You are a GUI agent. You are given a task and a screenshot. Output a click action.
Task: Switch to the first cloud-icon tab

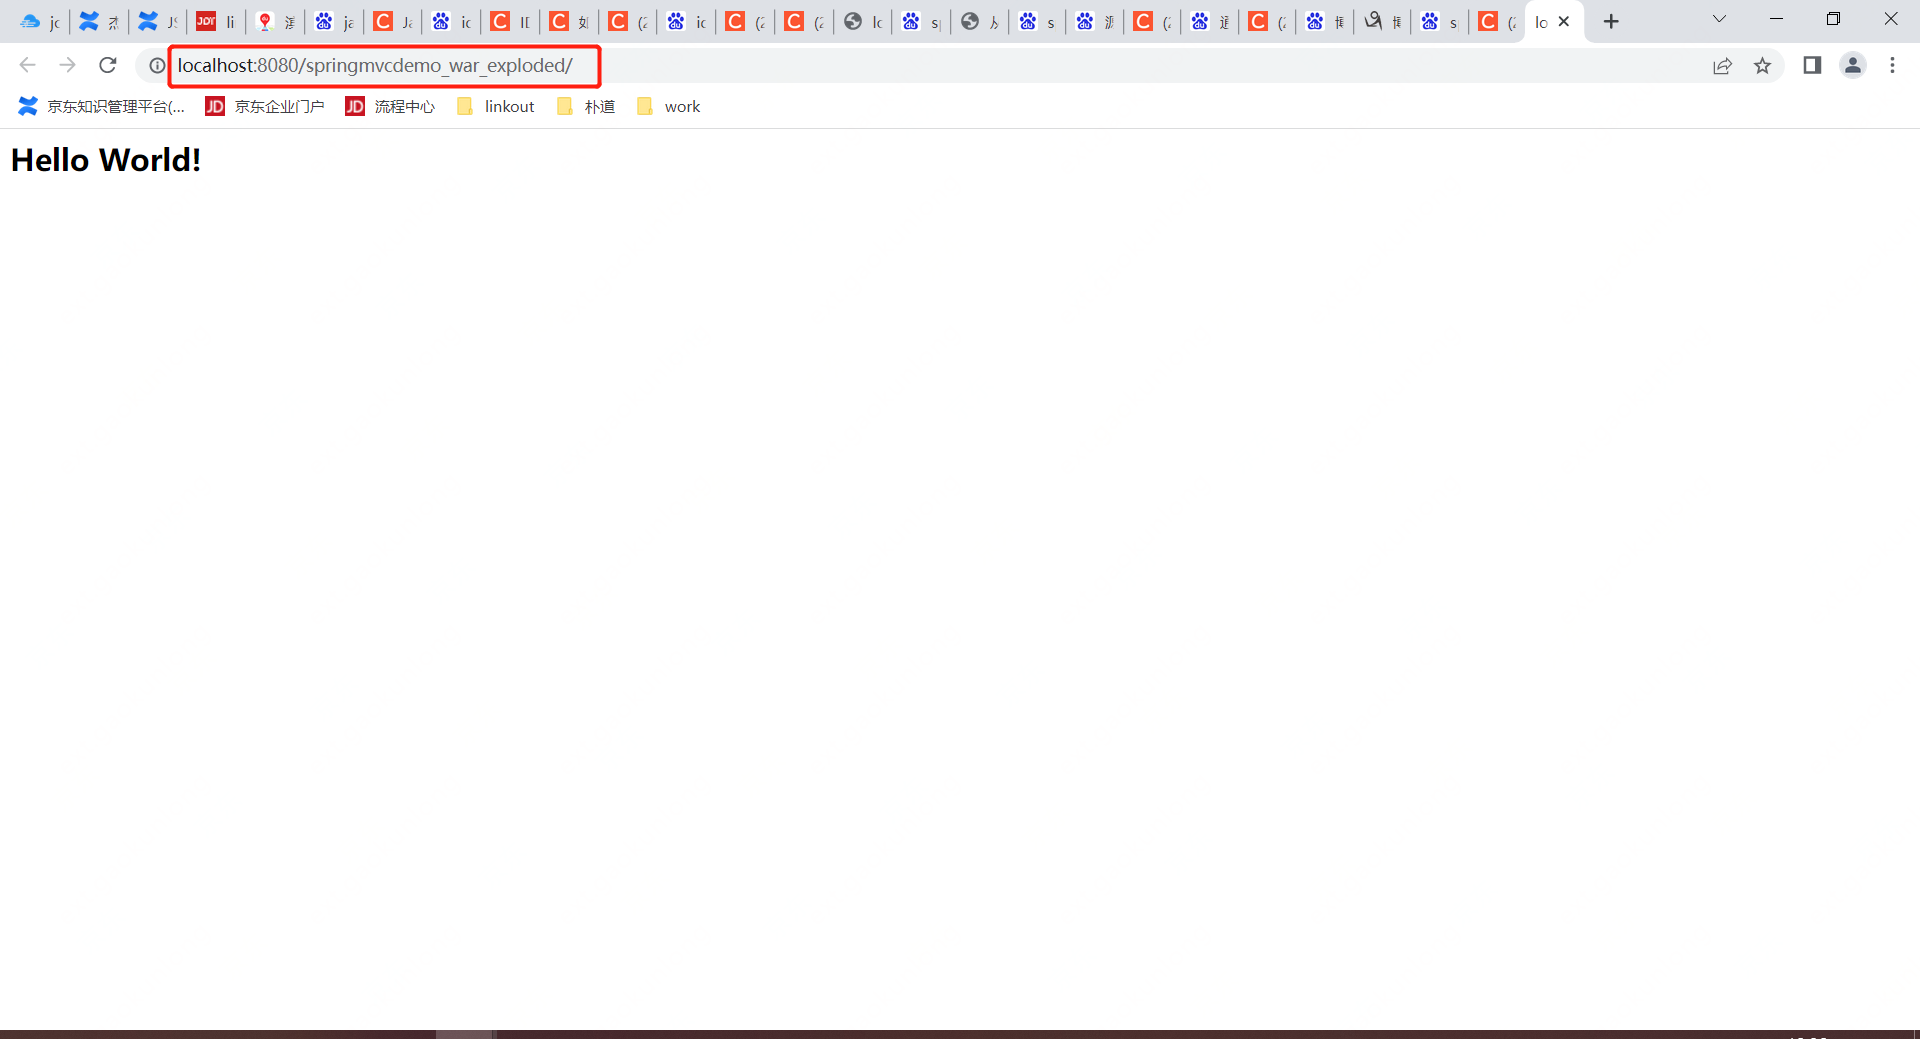tap(40, 22)
